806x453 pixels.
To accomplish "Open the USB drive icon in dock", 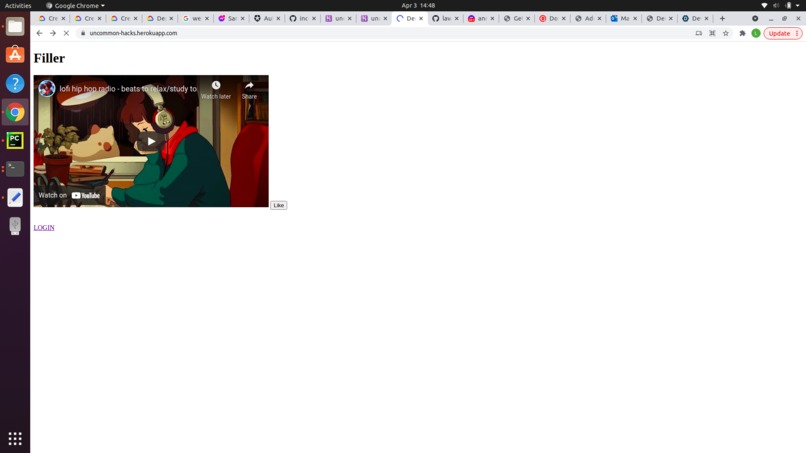I will (x=15, y=226).
